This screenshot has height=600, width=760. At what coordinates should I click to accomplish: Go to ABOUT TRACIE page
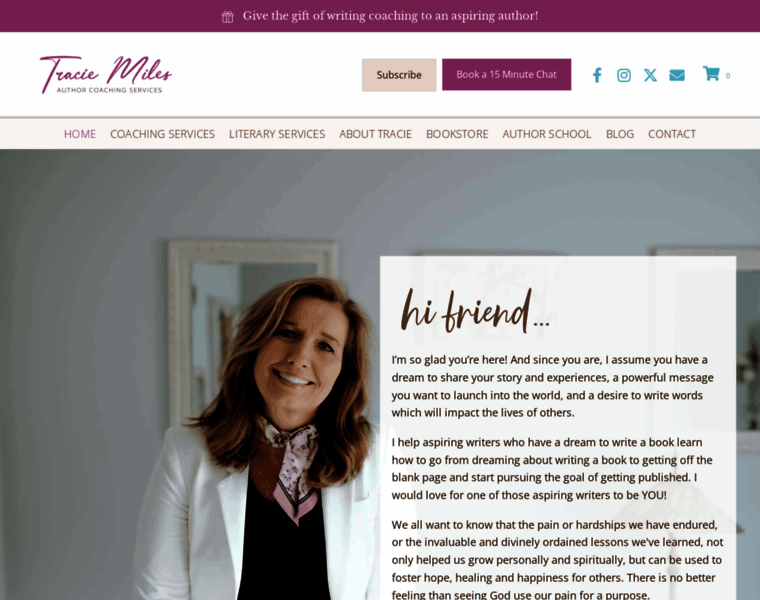pos(376,134)
